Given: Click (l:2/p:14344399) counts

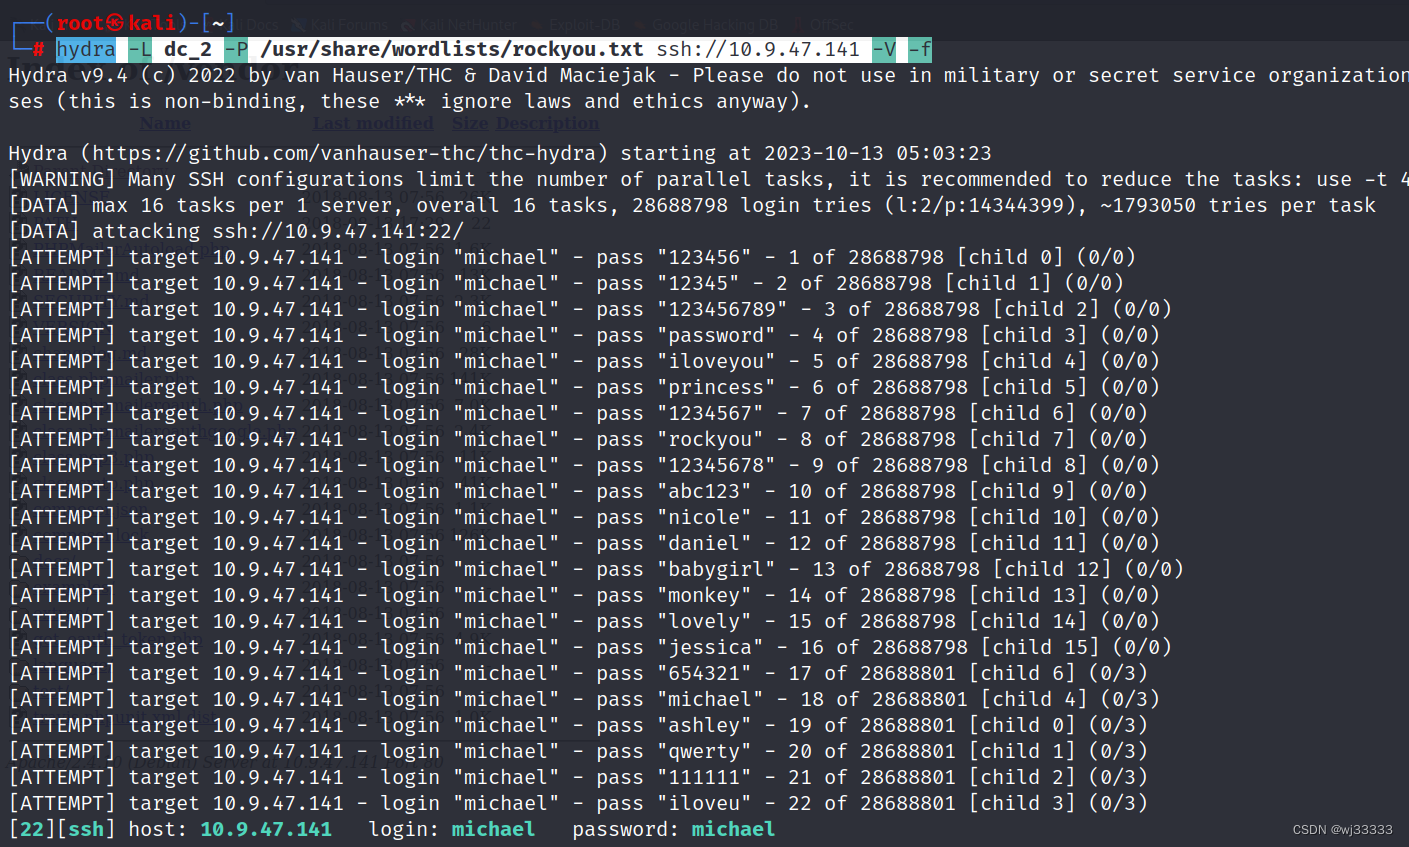Looking at the screenshot, I should click(974, 205).
